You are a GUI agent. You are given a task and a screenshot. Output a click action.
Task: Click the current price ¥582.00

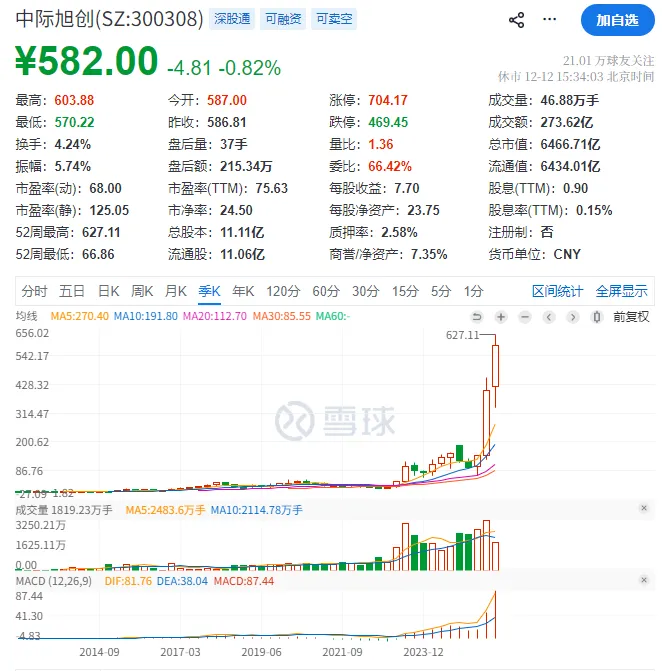[87, 61]
